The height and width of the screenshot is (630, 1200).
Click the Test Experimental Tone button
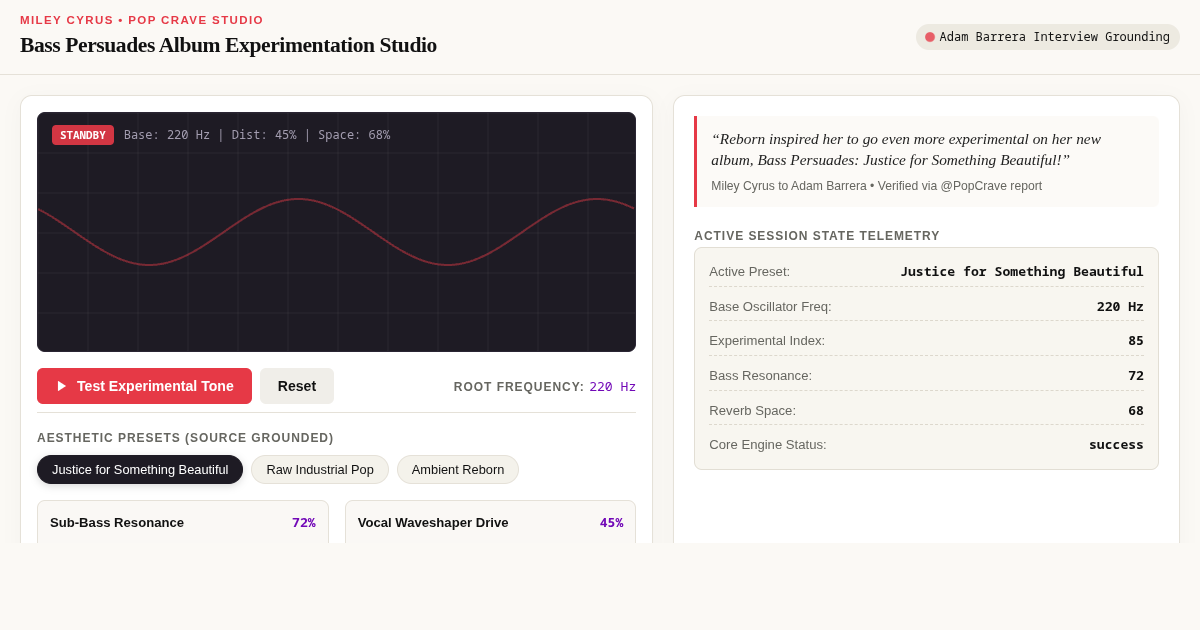(x=144, y=386)
